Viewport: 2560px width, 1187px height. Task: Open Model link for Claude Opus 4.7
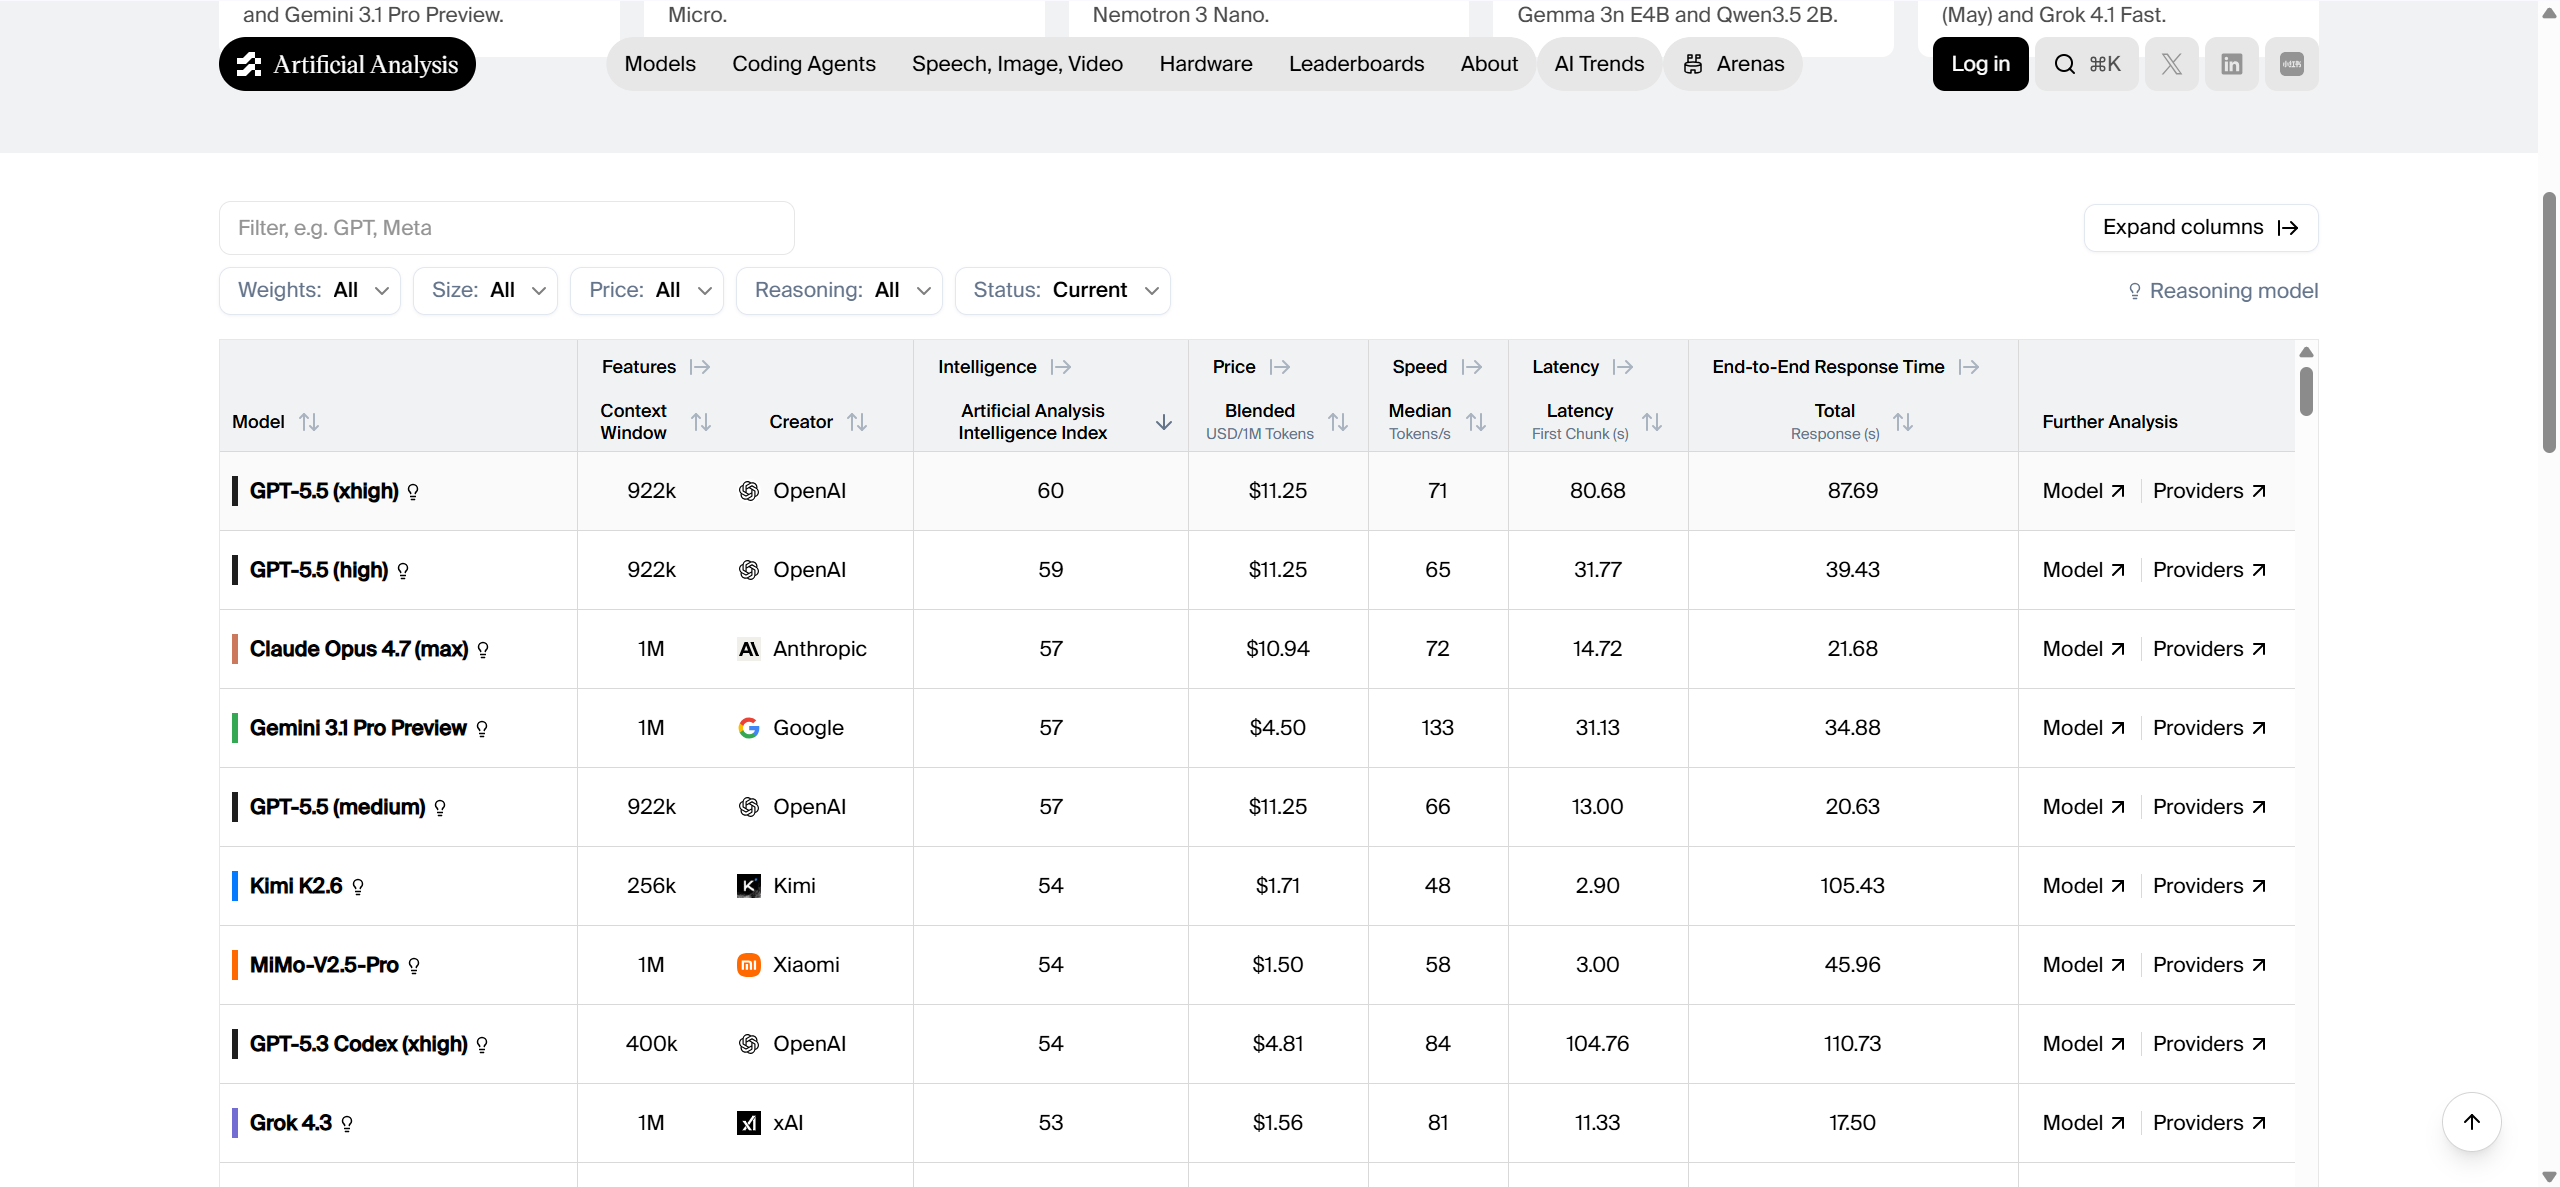[2083, 649]
